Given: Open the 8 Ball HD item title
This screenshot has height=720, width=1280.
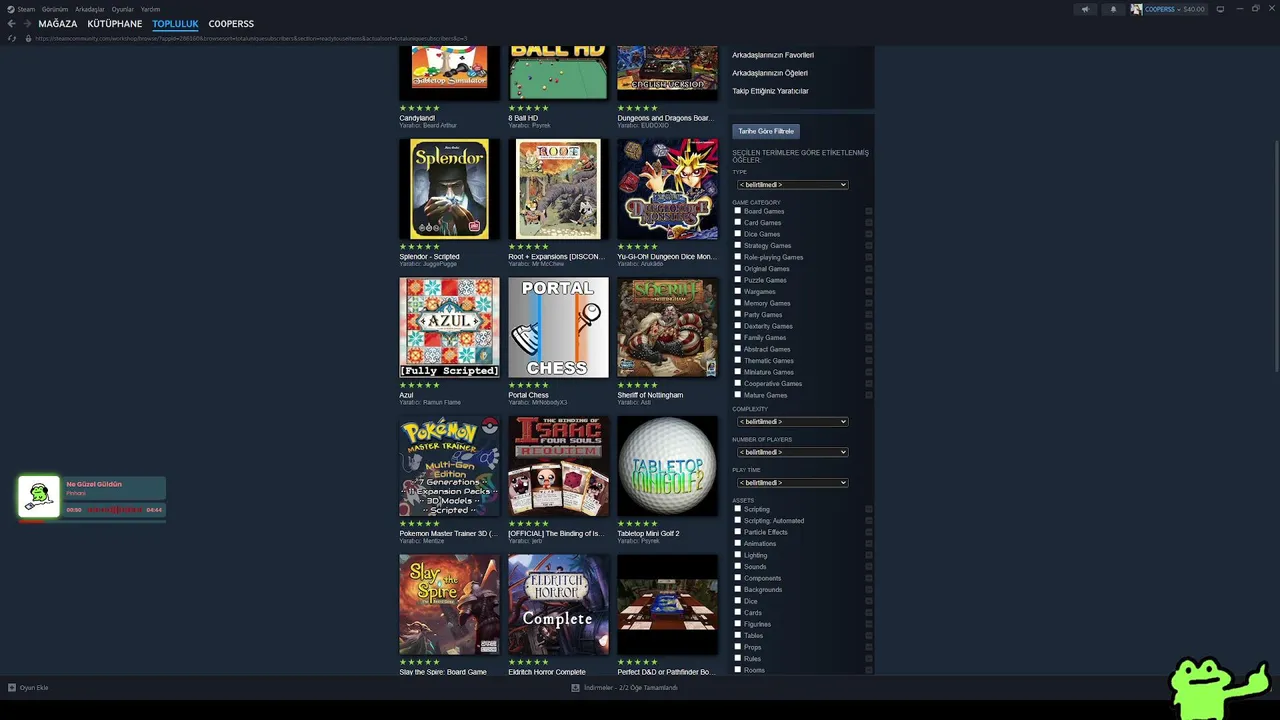Looking at the screenshot, I should pos(523,118).
